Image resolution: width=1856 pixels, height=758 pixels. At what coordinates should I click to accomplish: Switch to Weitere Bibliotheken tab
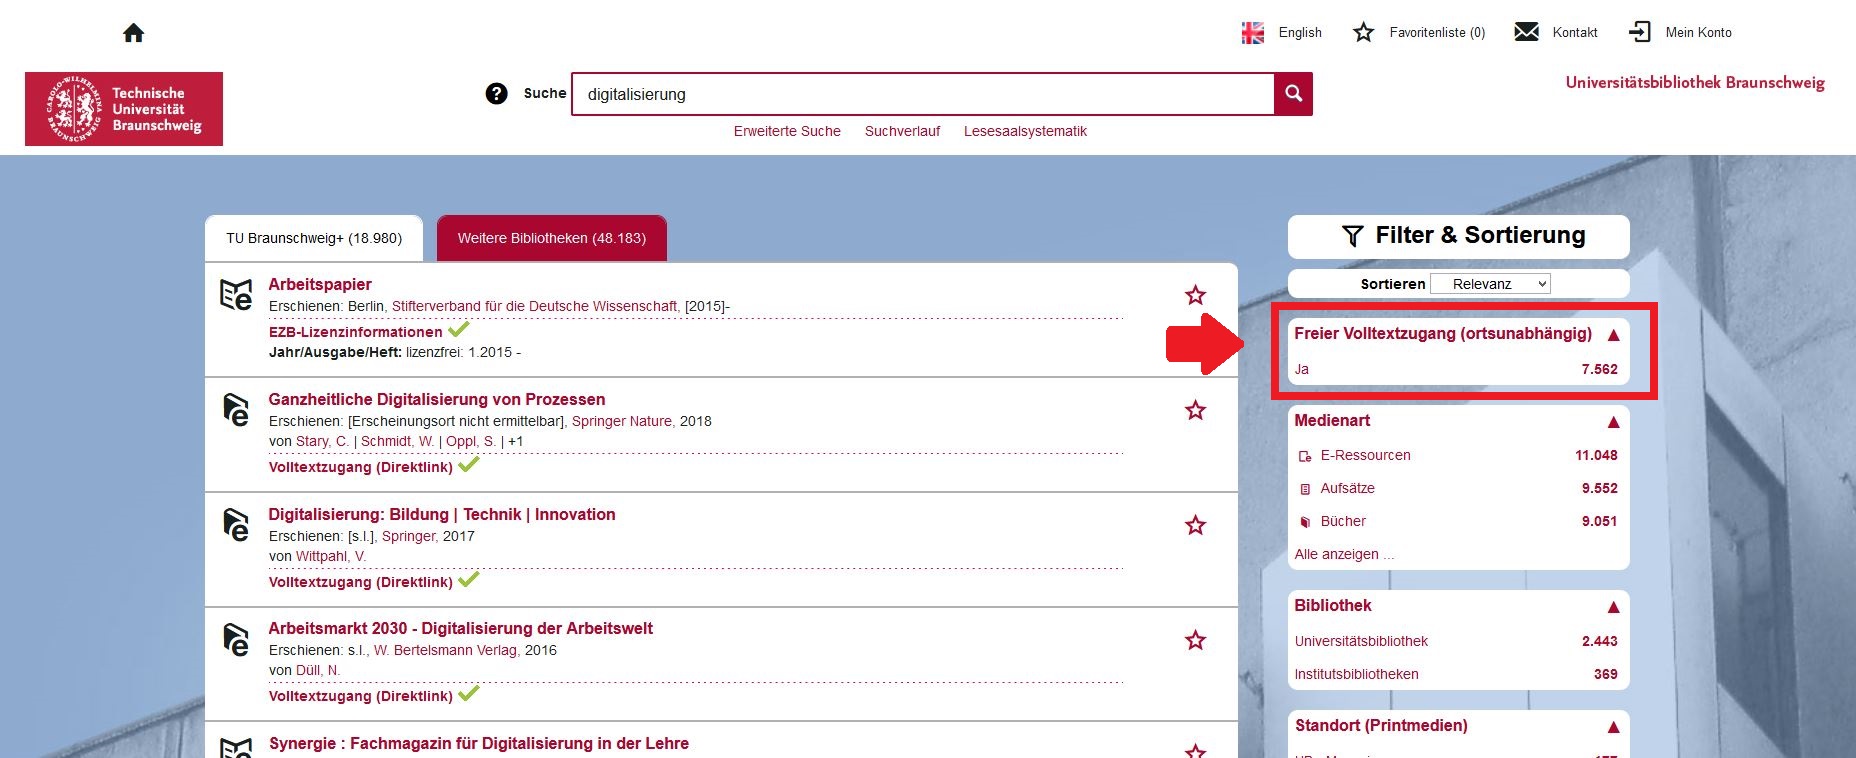(552, 238)
